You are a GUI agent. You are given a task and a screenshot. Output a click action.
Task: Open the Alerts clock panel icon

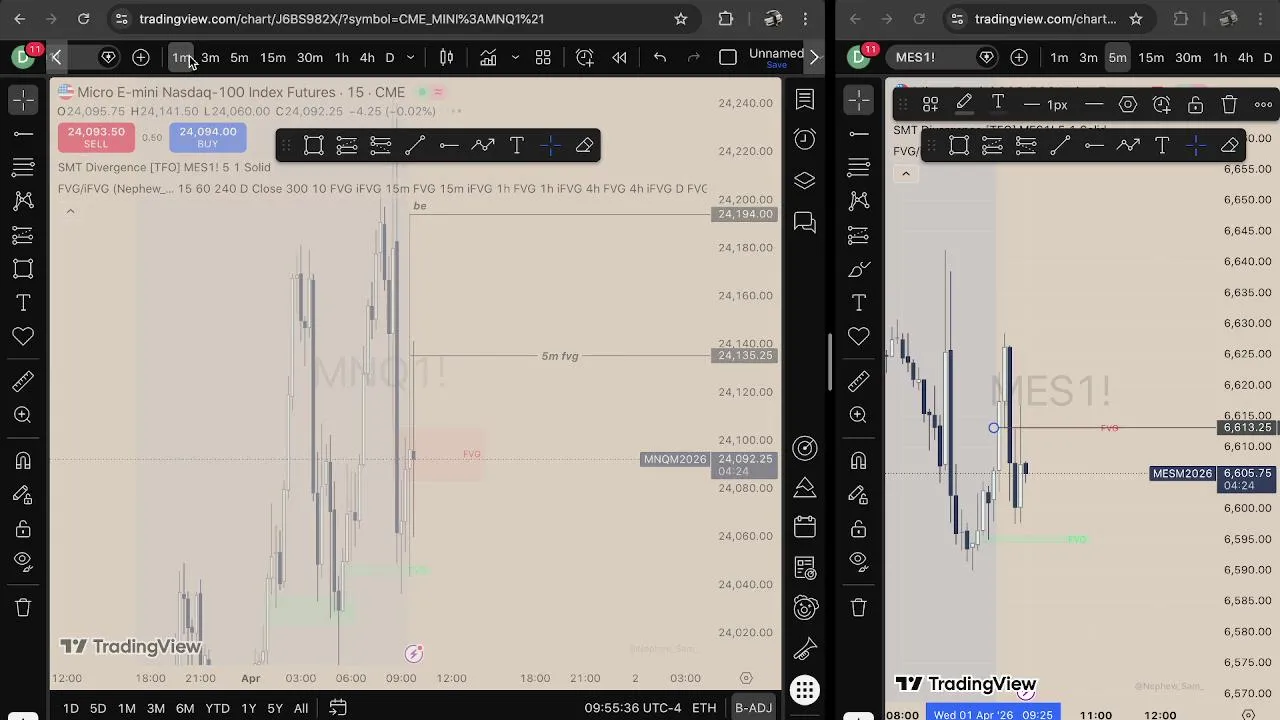point(805,140)
